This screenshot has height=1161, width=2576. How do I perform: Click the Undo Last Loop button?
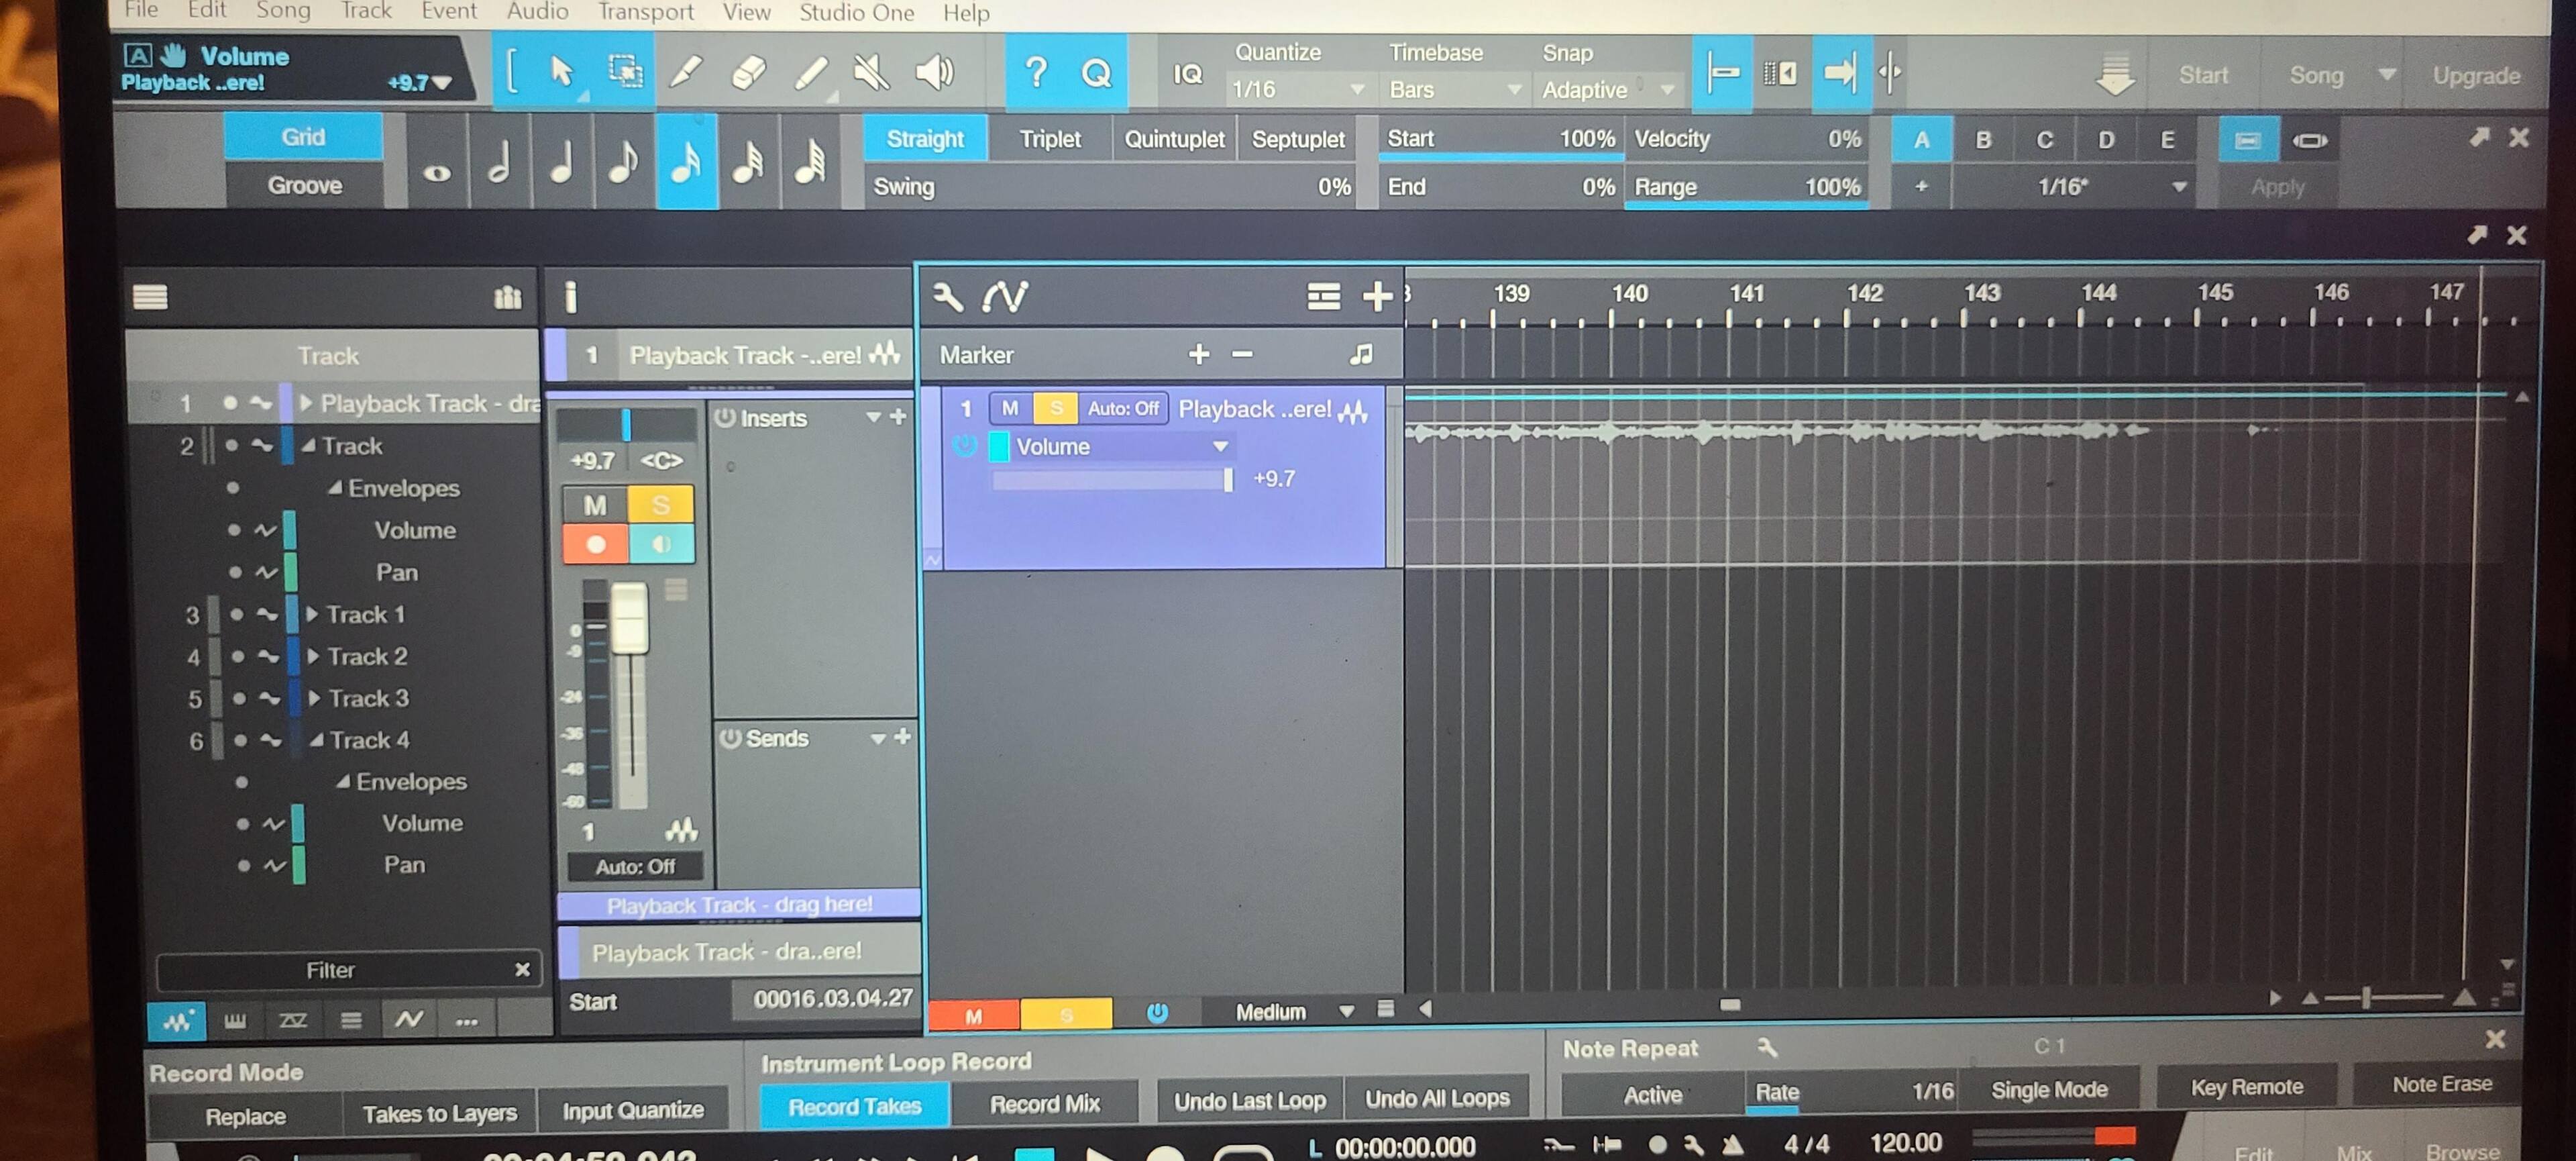(1249, 1101)
